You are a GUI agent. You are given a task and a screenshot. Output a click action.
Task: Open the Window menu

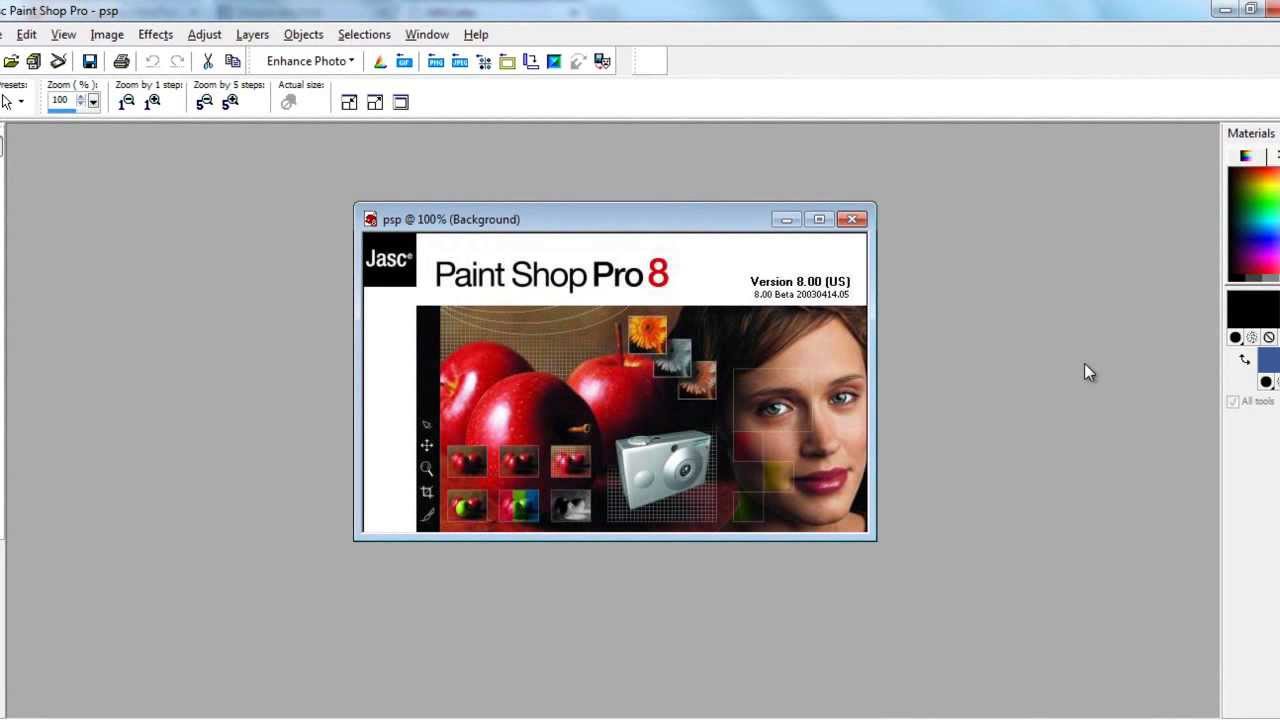click(427, 34)
